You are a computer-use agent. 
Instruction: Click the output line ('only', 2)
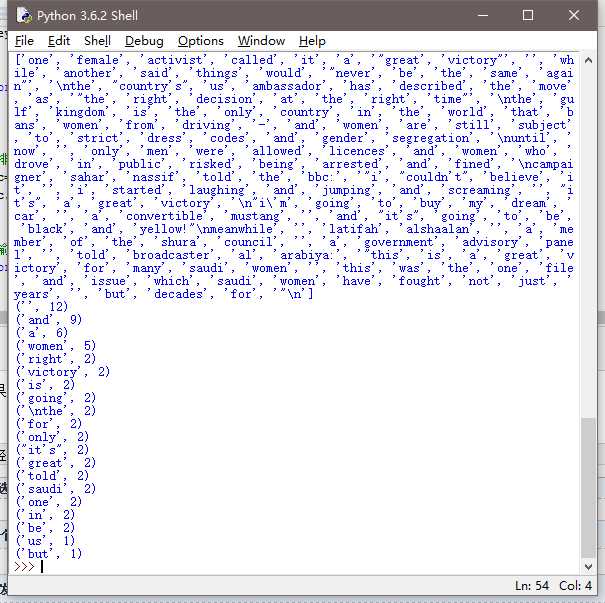[x=52, y=437]
